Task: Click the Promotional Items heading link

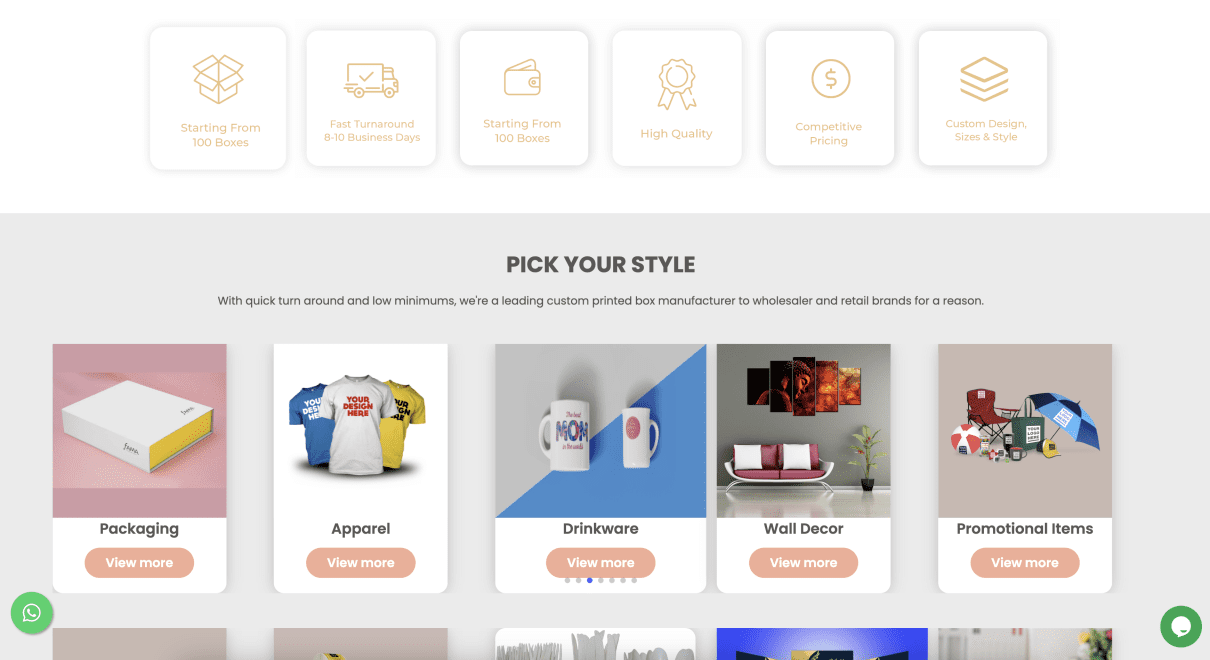Action: (1025, 529)
